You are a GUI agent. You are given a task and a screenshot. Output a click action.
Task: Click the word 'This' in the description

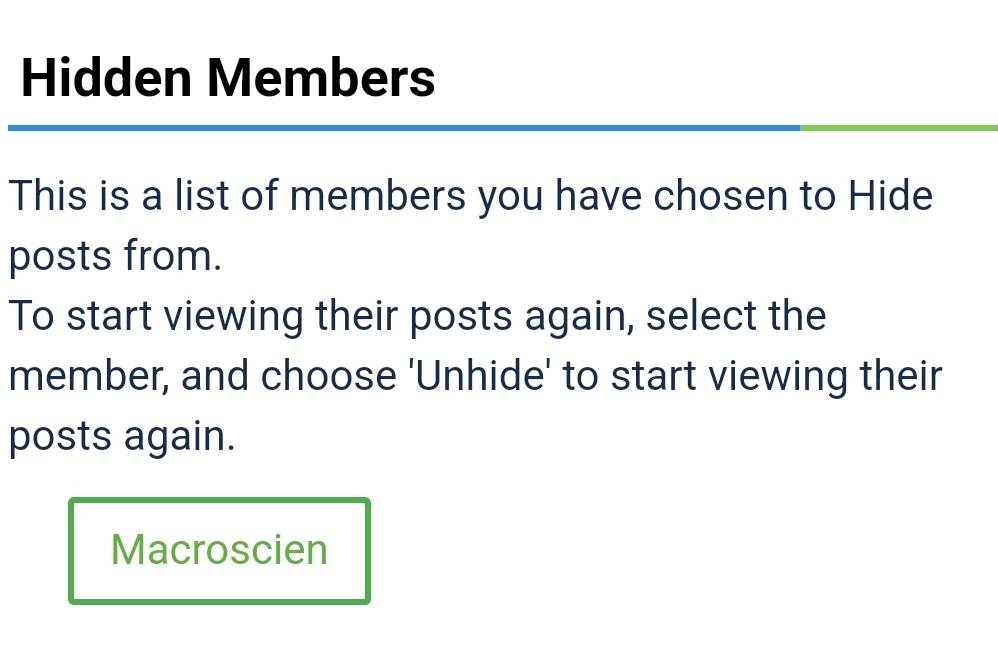click(48, 195)
